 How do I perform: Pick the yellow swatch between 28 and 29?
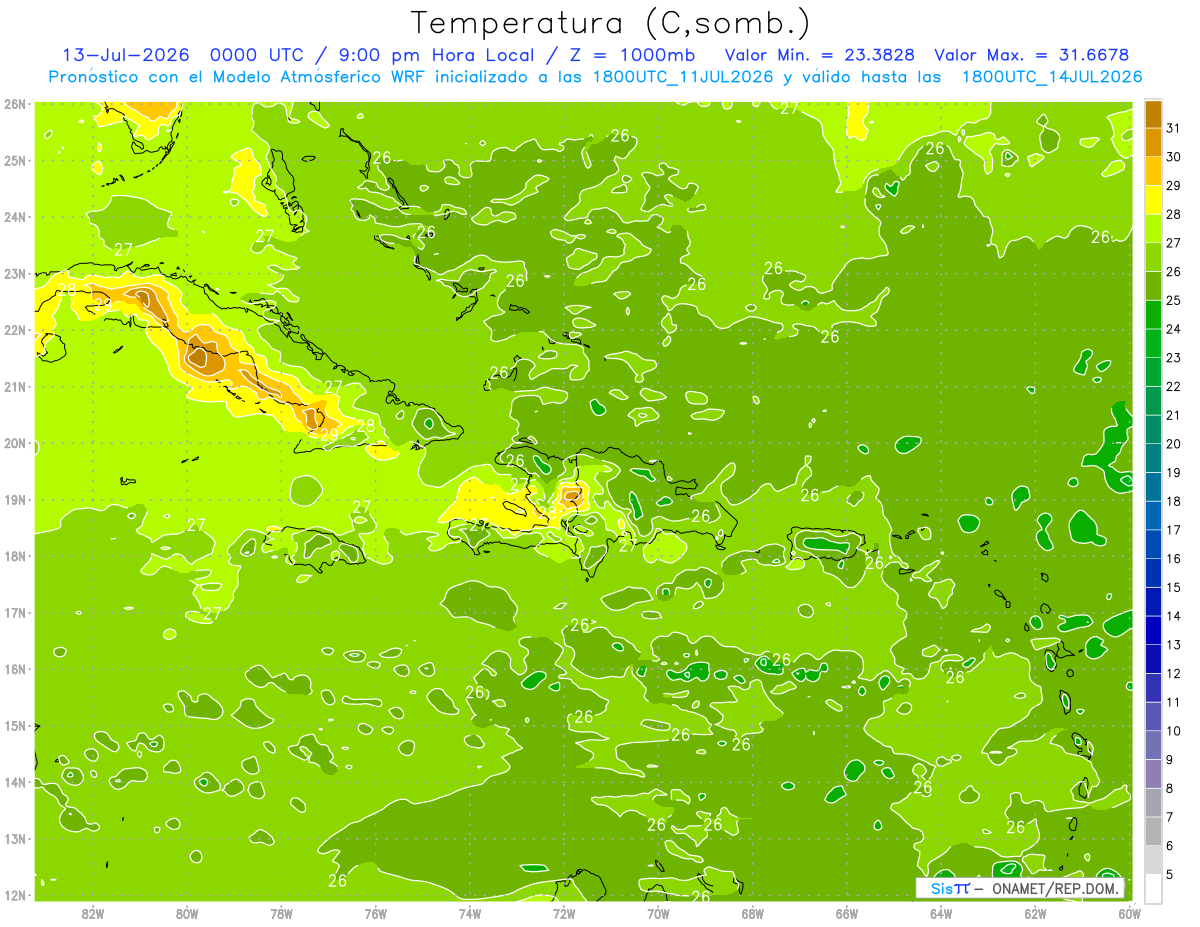[1153, 199]
